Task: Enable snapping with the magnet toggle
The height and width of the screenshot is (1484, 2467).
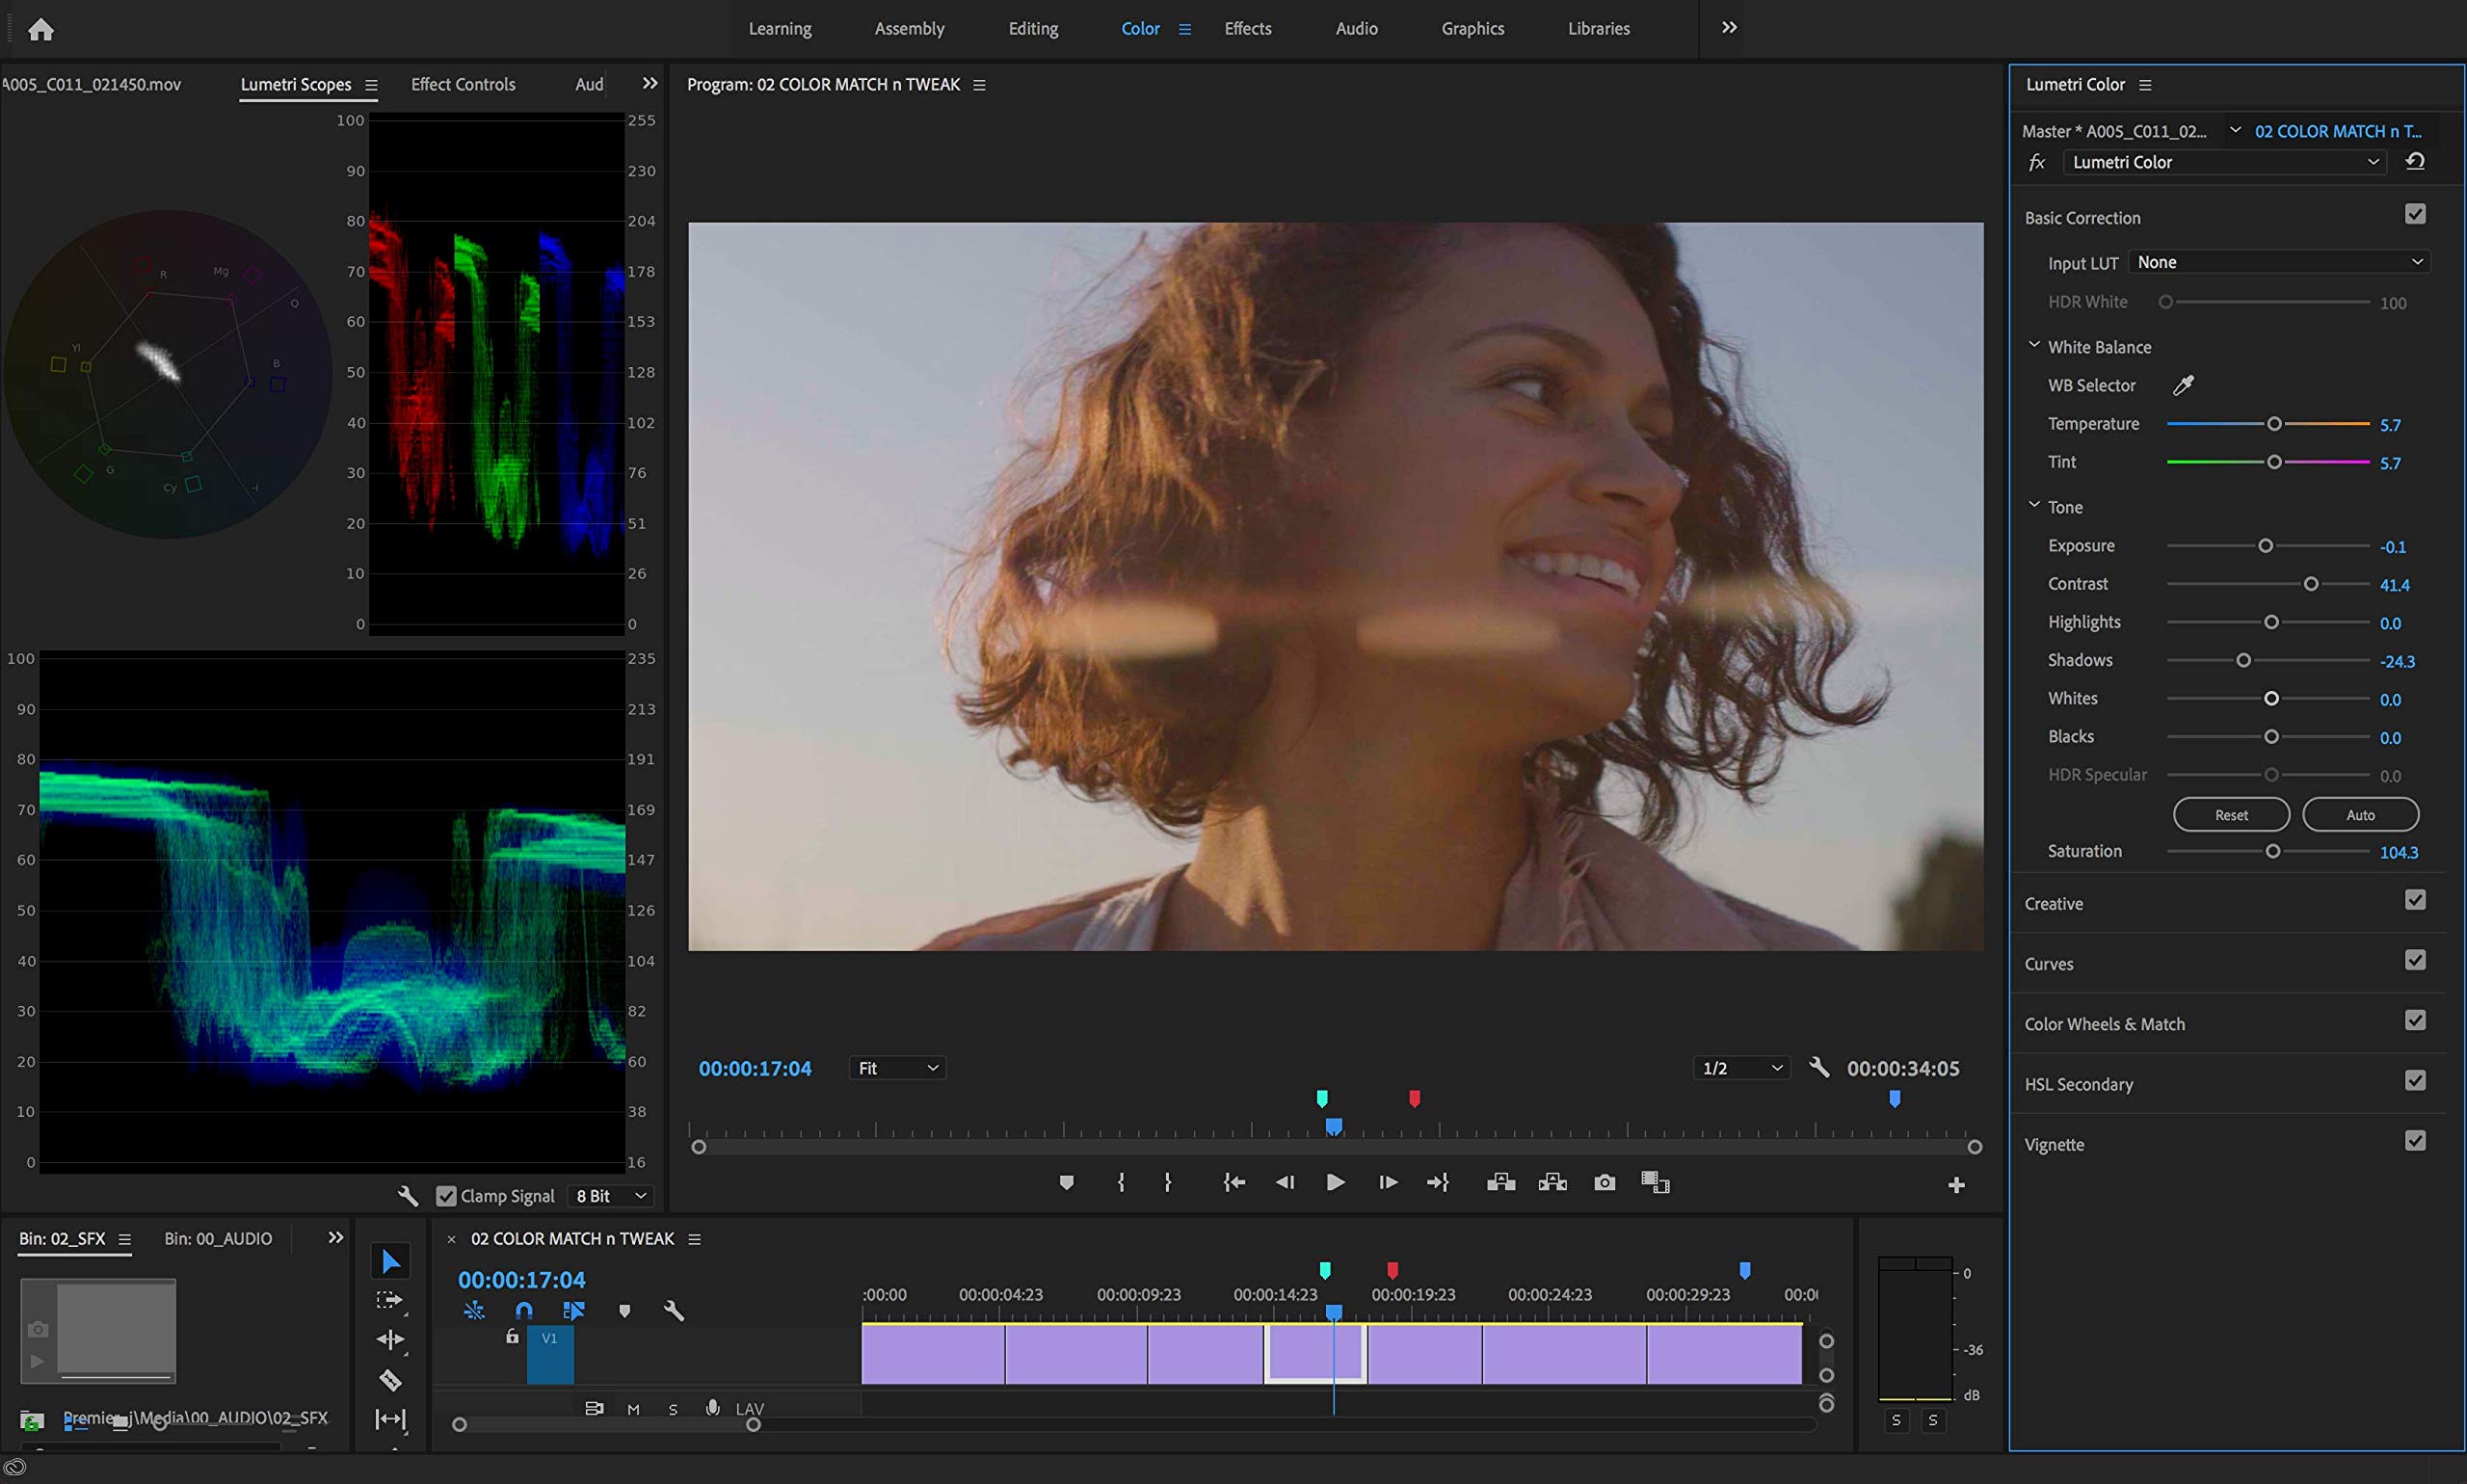Action: point(523,1311)
